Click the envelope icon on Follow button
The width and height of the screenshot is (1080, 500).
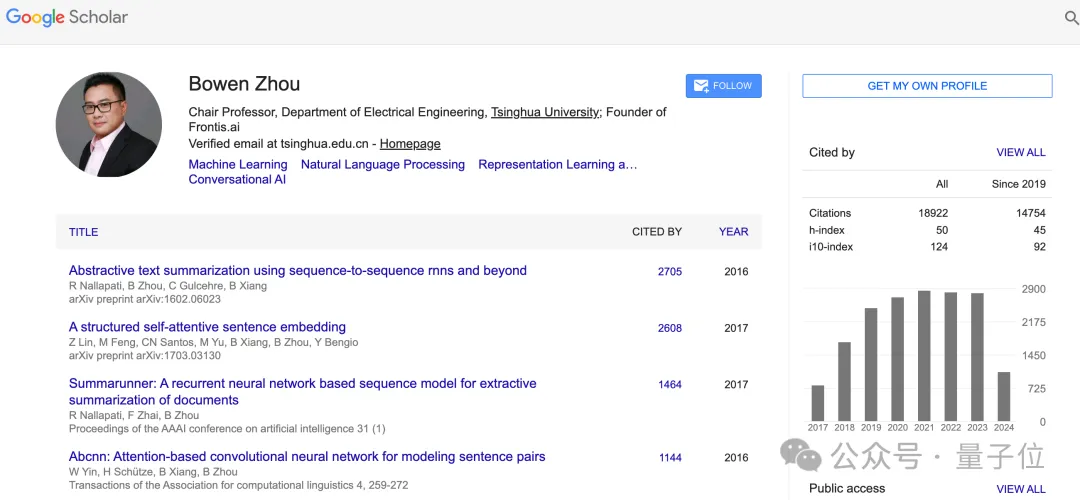point(701,86)
